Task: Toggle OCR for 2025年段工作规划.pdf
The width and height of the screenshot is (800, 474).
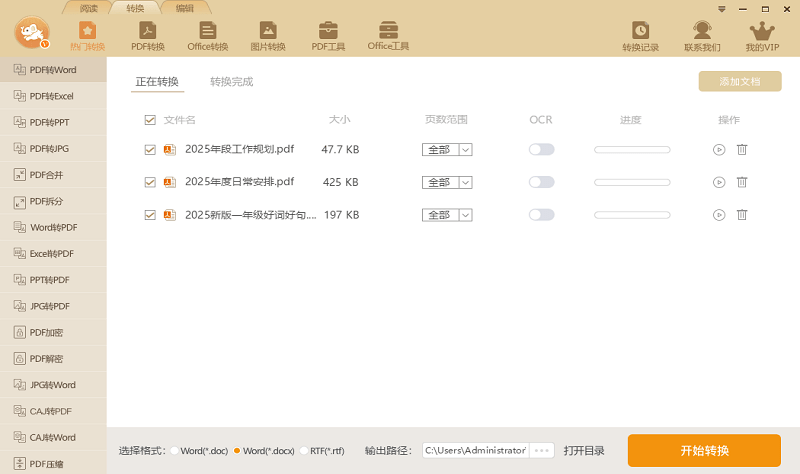Action: pos(541,150)
